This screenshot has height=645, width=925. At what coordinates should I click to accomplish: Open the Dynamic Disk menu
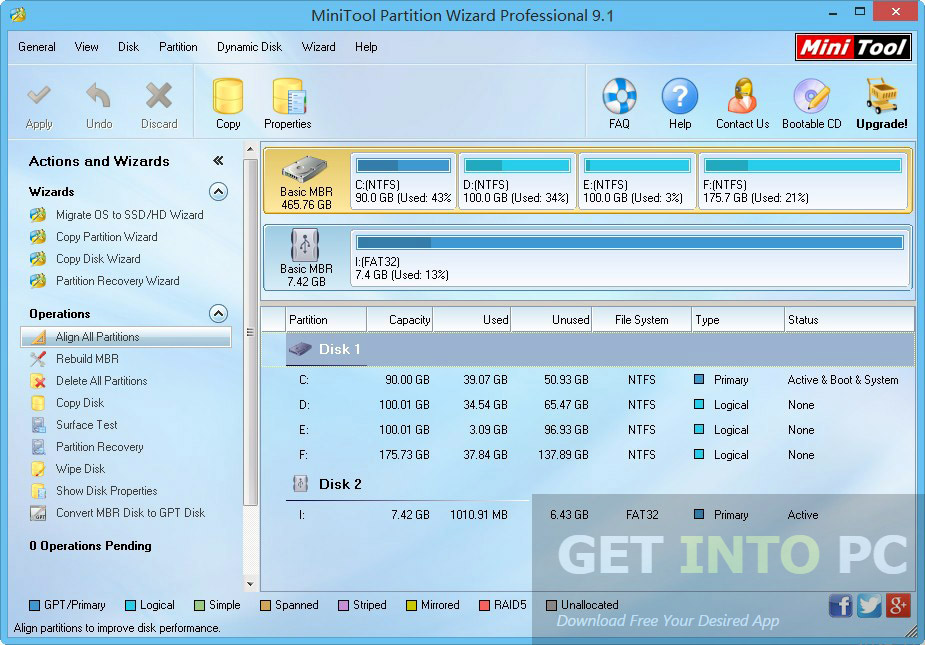pos(248,46)
